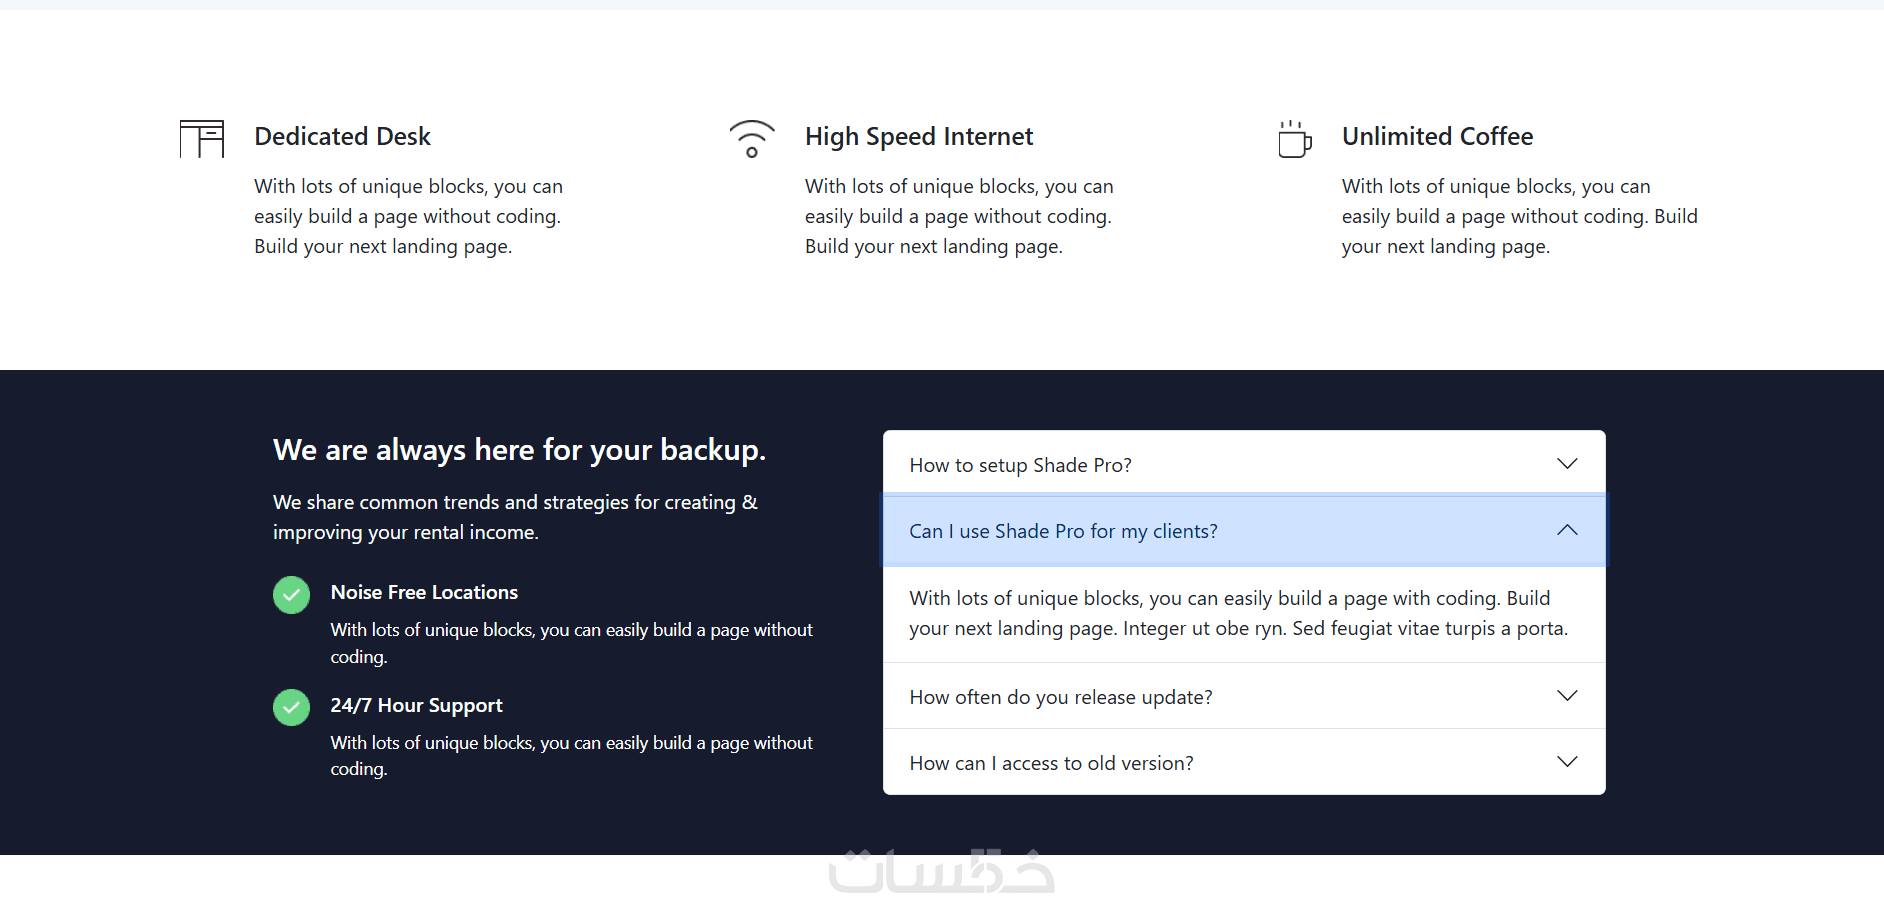Image resolution: width=1884 pixels, height=912 pixels.
Task: Expand the "How can I access to old version?" chevron
Action: [x=1567, y=762]
